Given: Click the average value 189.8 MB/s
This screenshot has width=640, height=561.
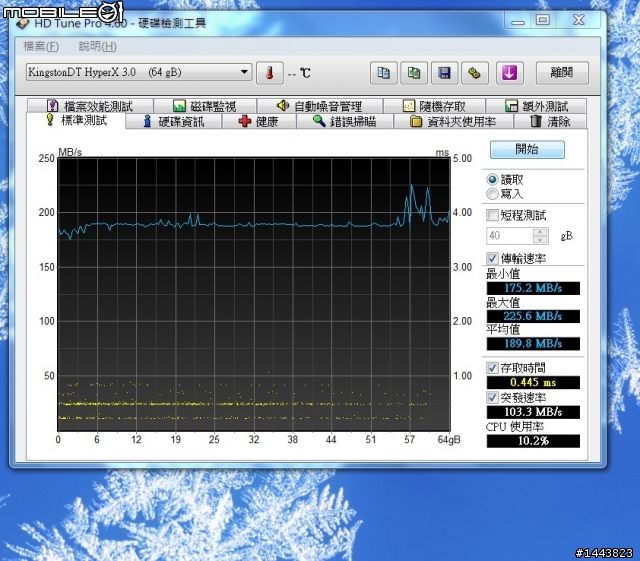Looking at the screenshot, I should pos(533,344).
